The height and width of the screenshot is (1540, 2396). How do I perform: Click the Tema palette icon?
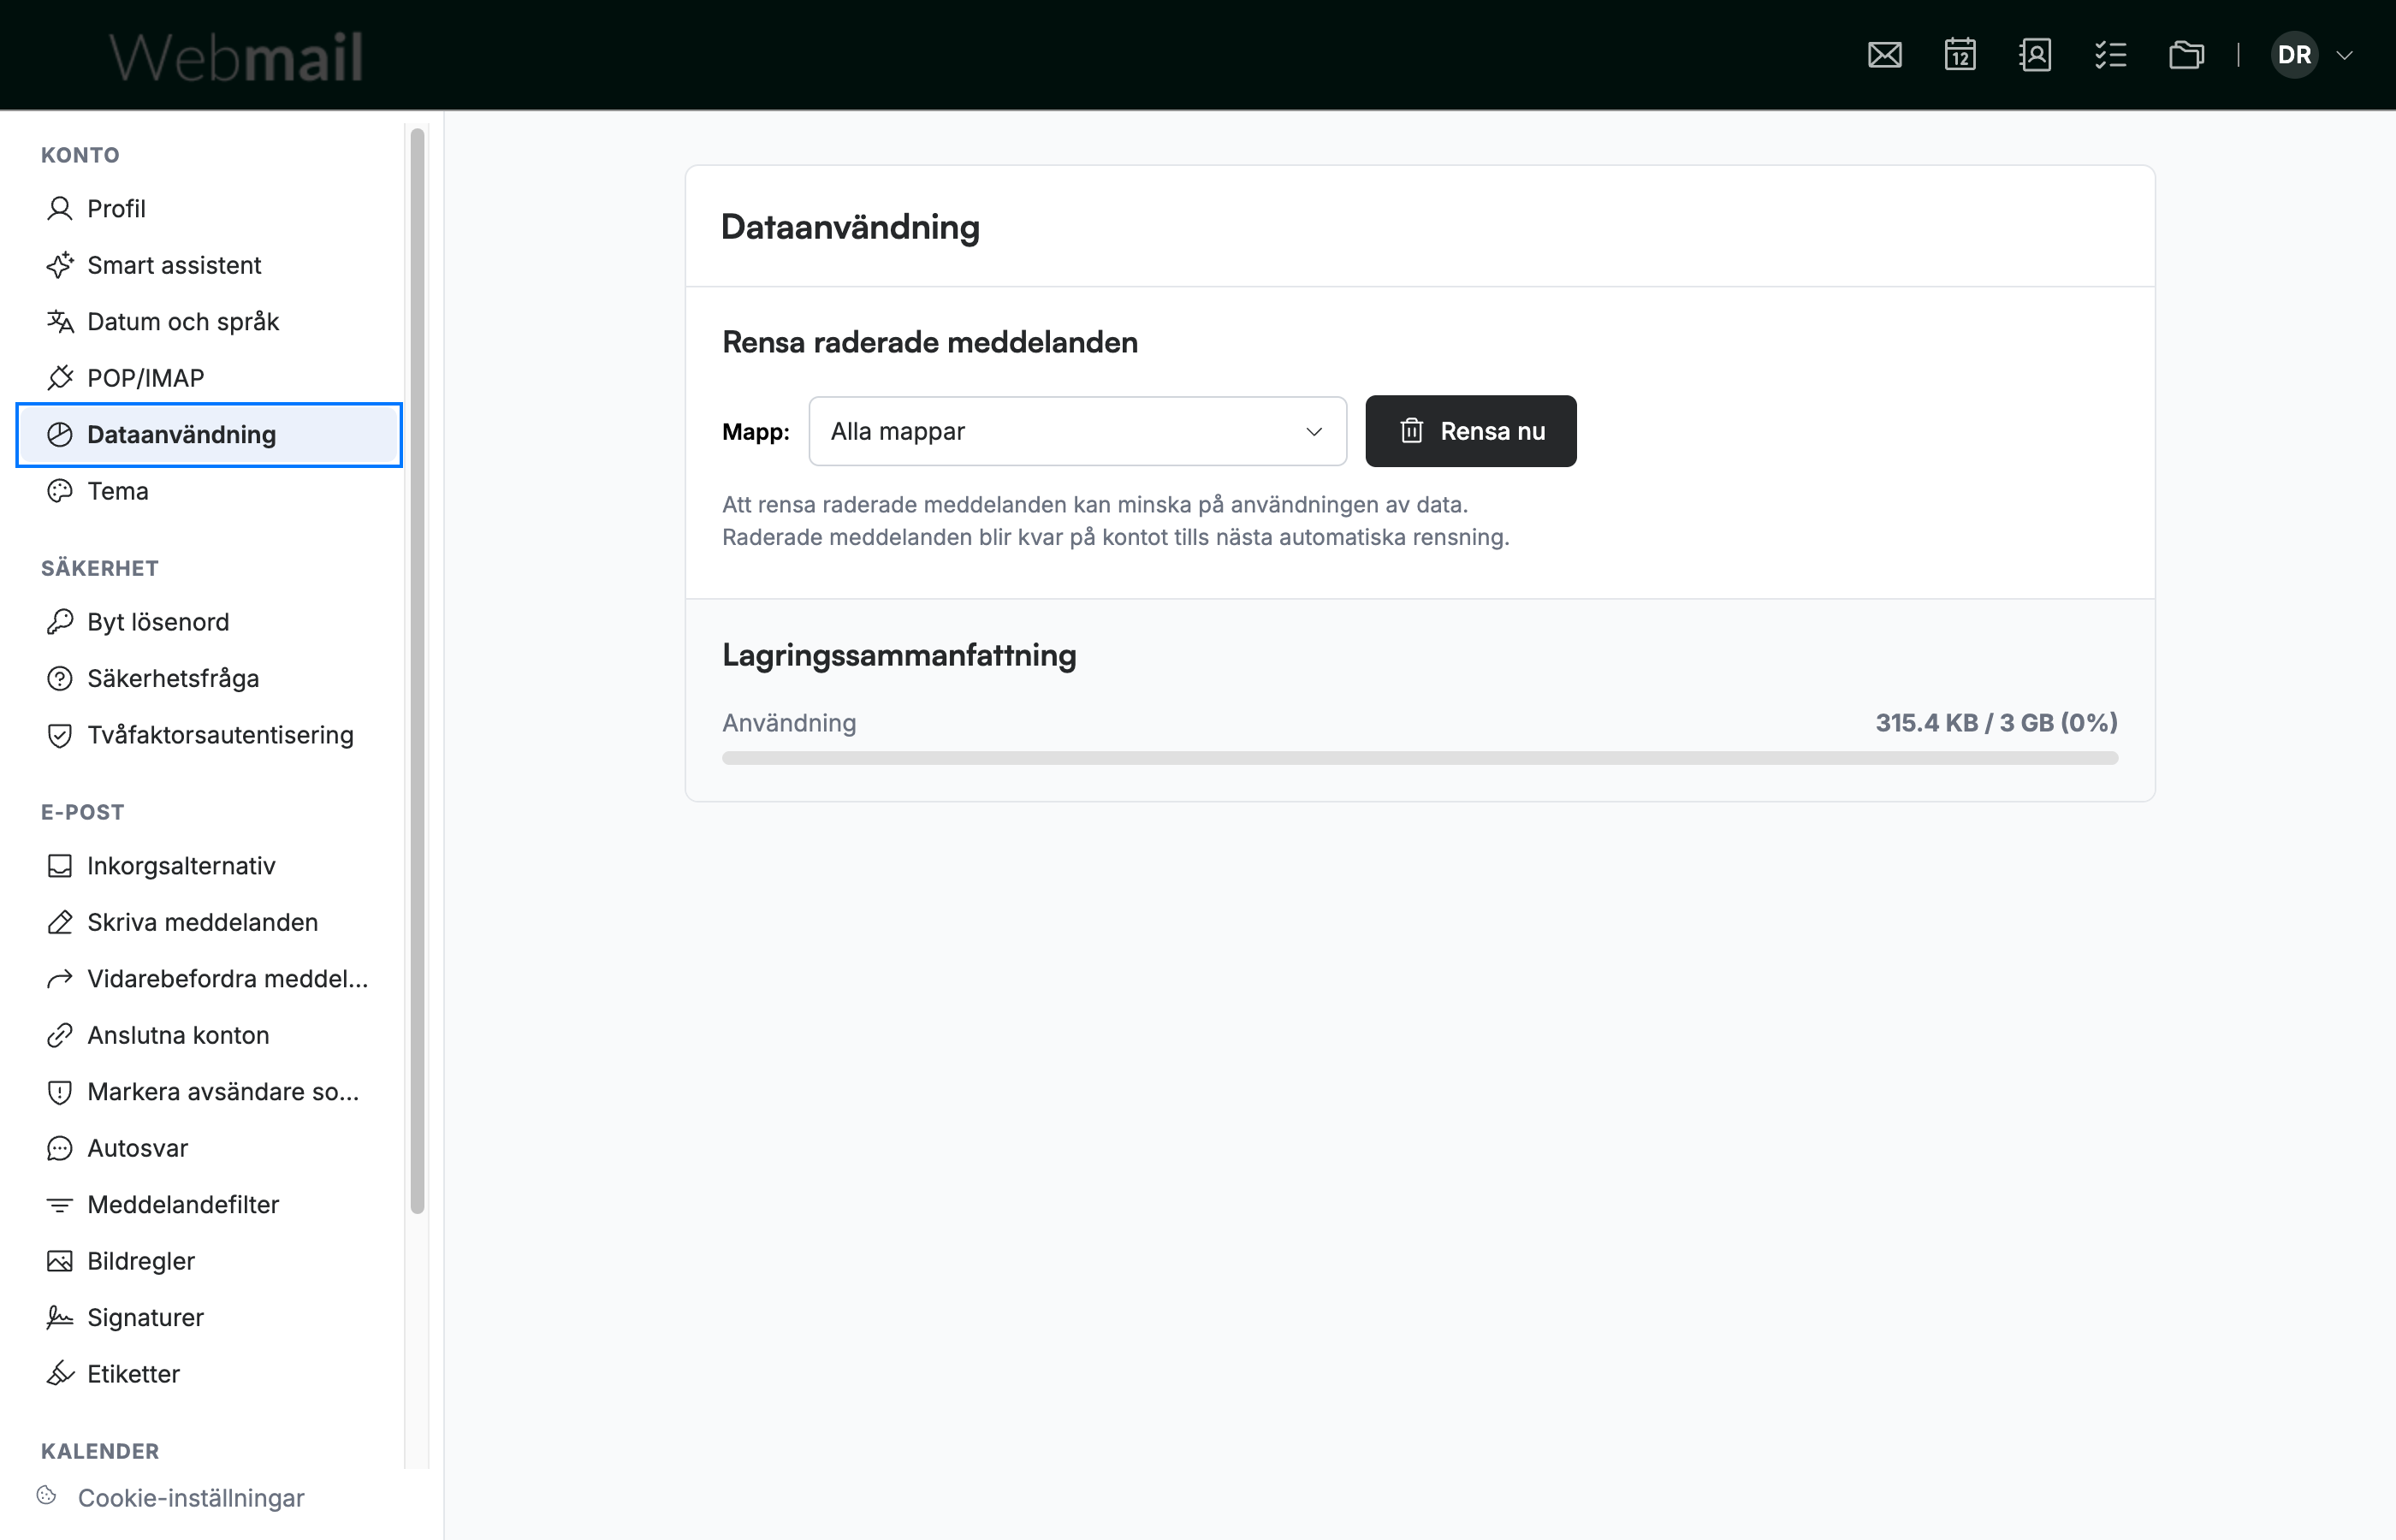[x=60, y=491]
